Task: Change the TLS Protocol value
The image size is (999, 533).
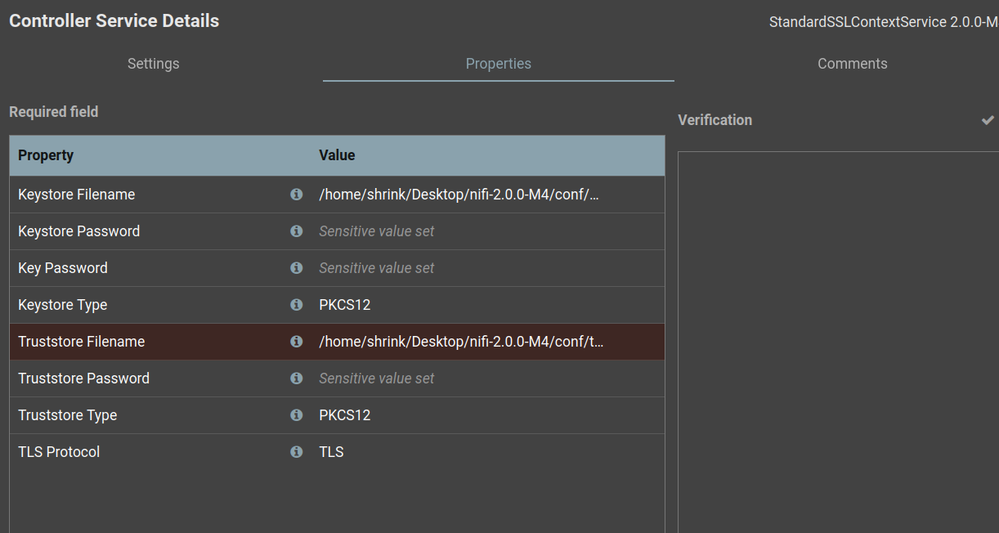Action: (332, 452)
